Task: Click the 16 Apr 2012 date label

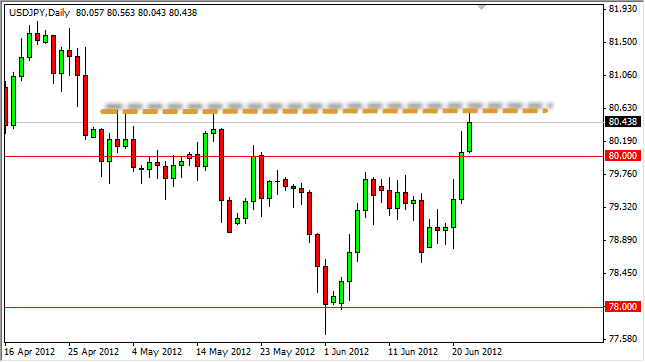Action: tap(30, 352)
